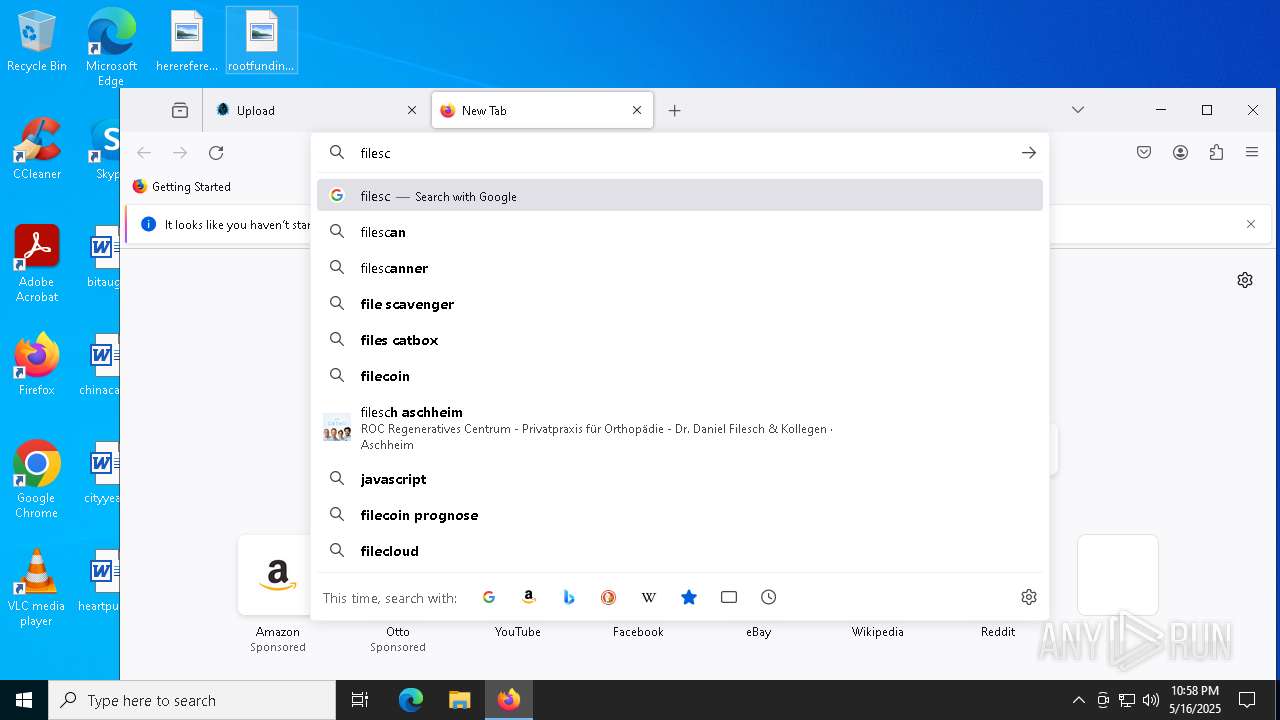Select the 'filesch aschheim' rich suggestion
The image size is (1280, 720).
point(680,428)
